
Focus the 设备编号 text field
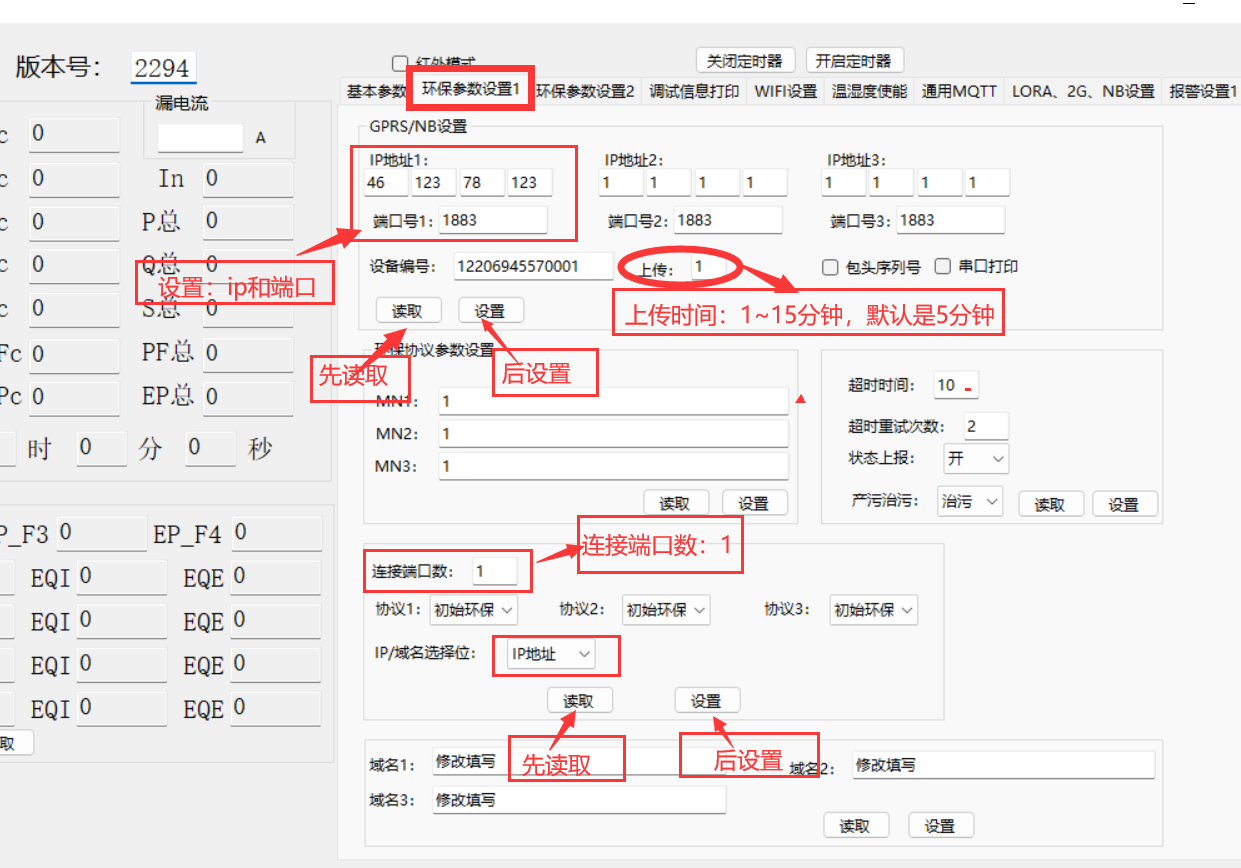tap(532, 266)
